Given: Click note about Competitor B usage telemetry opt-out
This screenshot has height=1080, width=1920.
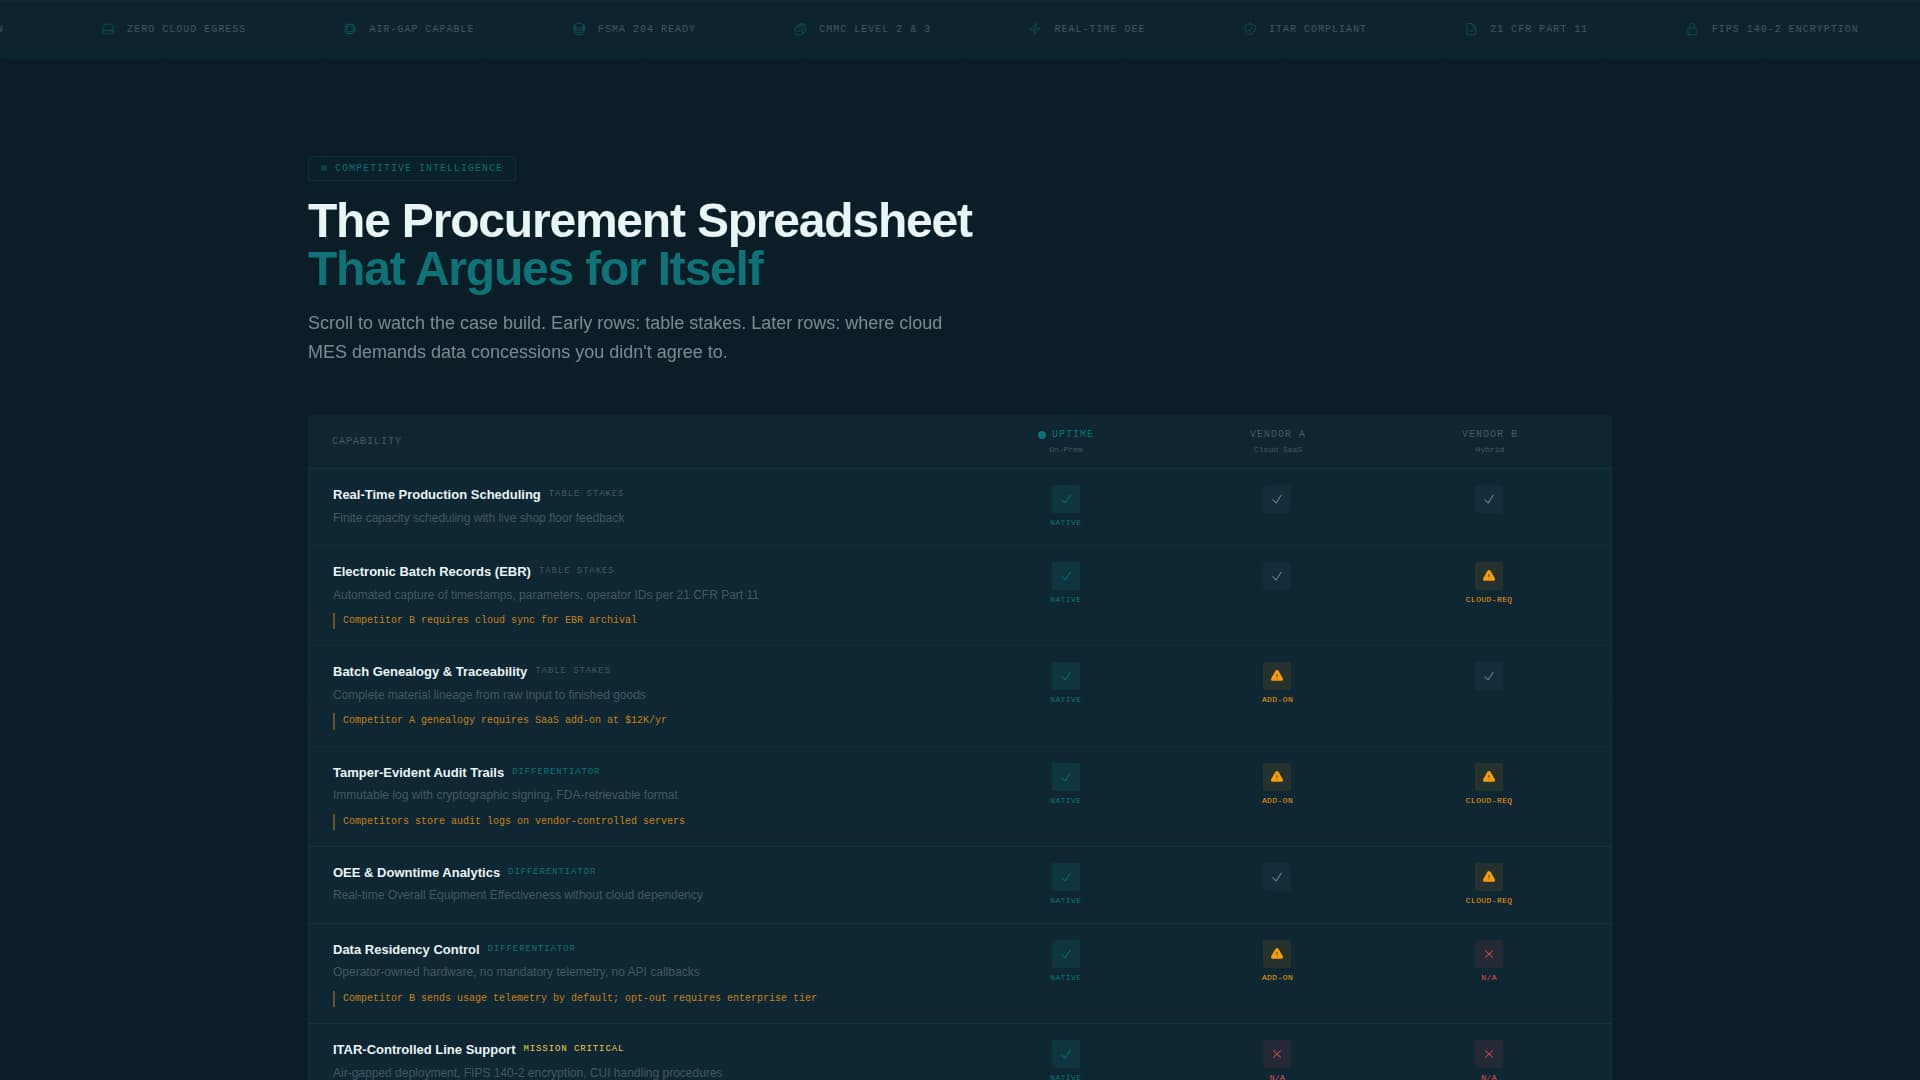Looking at the screenshot, I should point(580,998).
